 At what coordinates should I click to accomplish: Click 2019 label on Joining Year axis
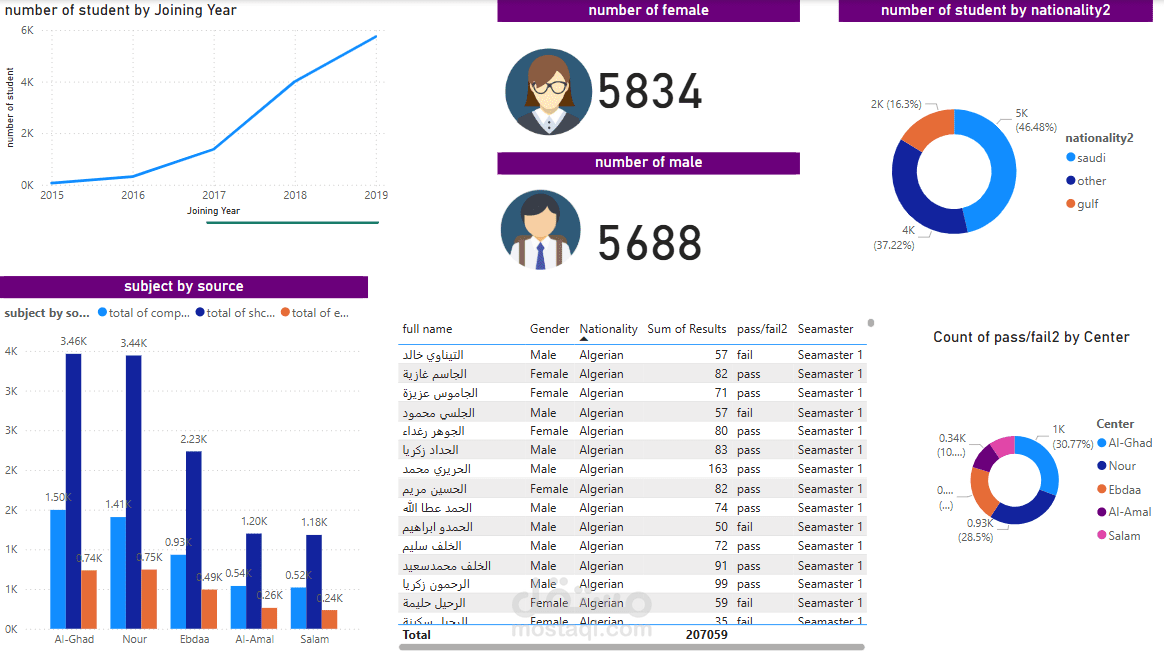[x=376, y=195]
